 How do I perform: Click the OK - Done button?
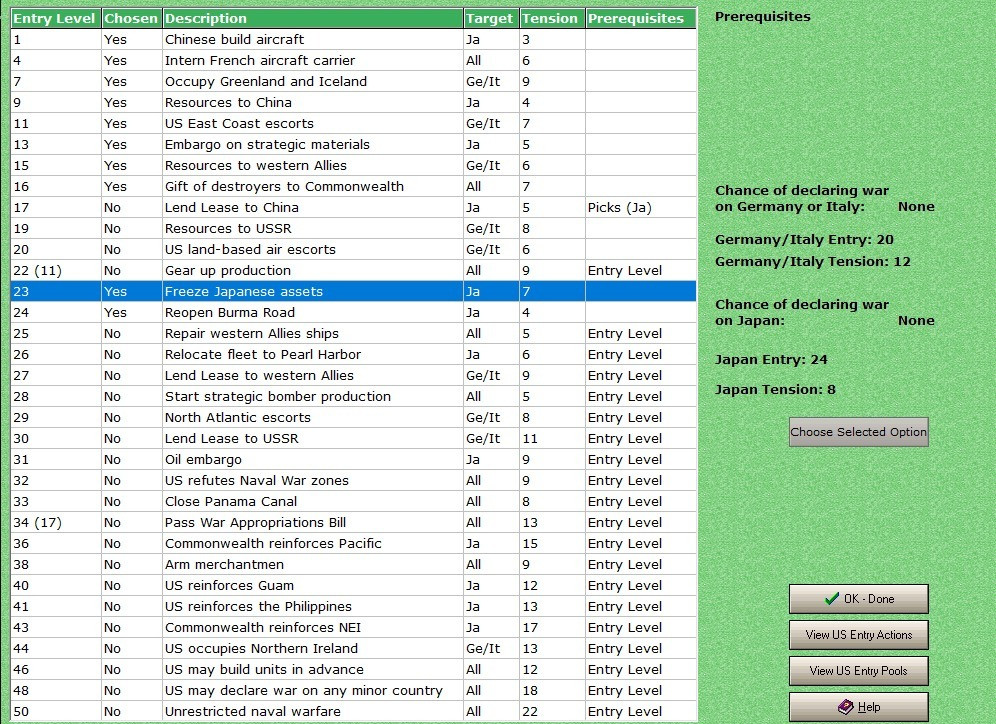[x=858, y=599]
